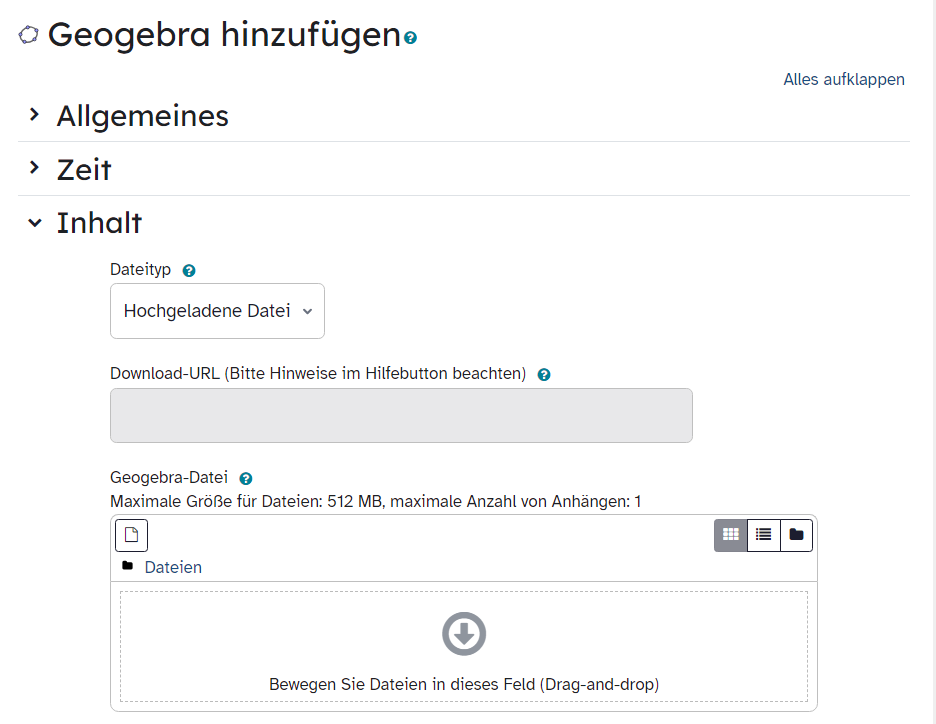The height and width of the screenshot is (724, 936).
Task: Click the Alles aufklappen link
Action: pyautogui.click(x=843, y=80)
